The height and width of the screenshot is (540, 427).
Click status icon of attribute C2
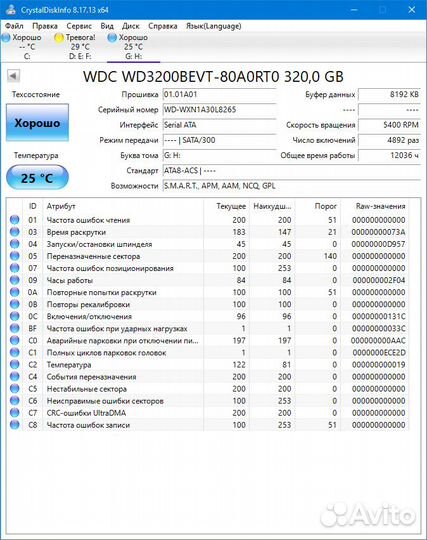[x=14, y=364]
